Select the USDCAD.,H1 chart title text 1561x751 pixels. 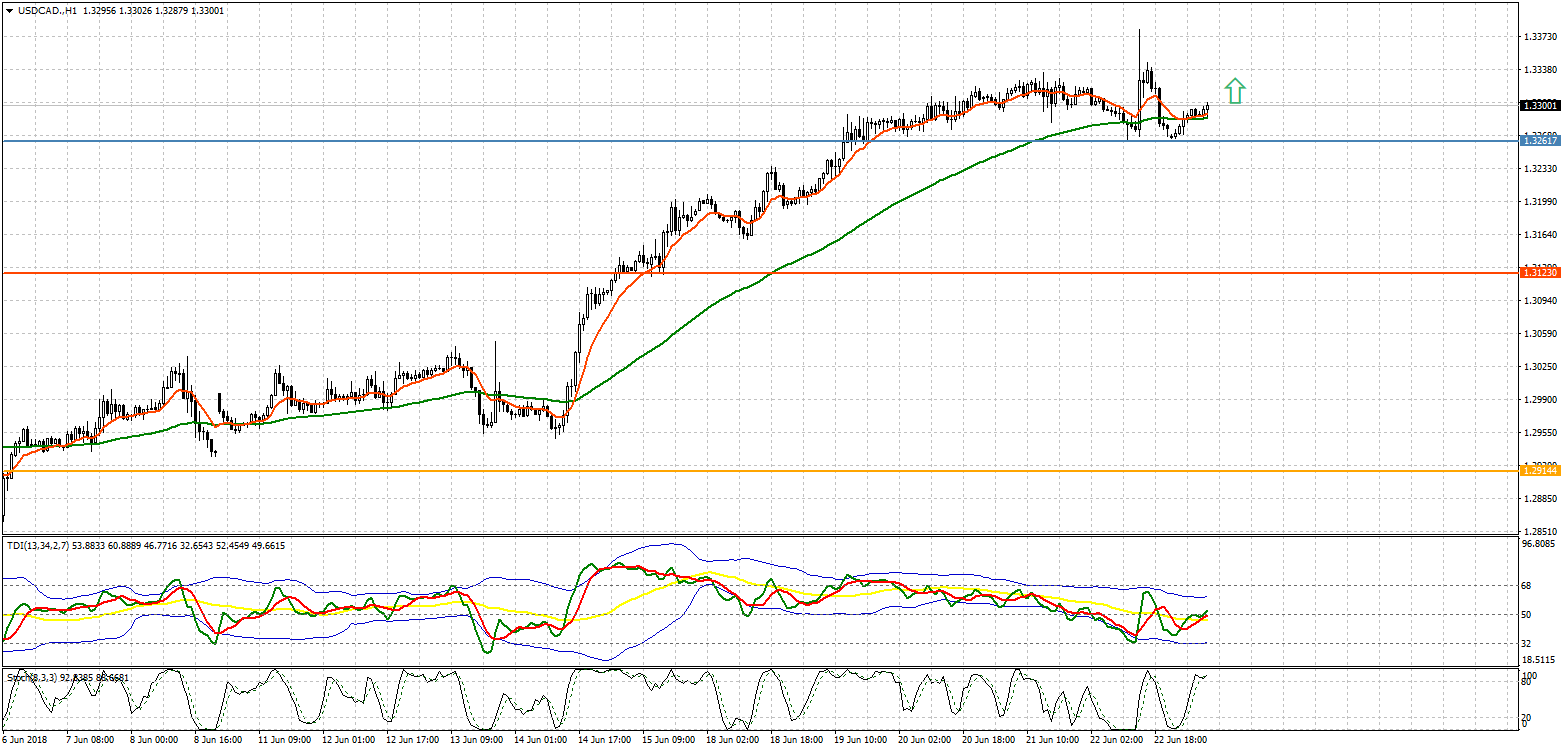[x=48, y=10]
